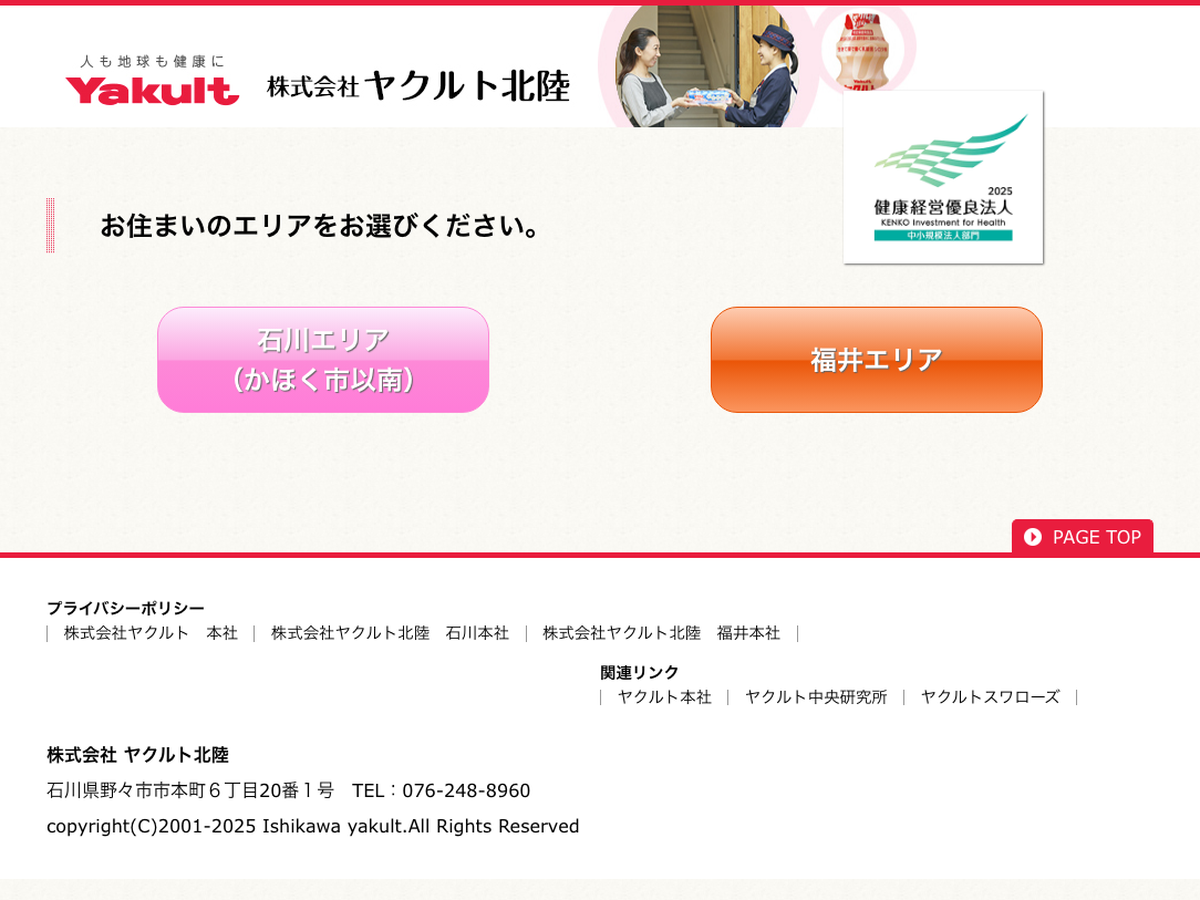Visit 株式会社ヤクルト北陸 石川本社 link
The image size is (1200, 900).
click(390, 633)
